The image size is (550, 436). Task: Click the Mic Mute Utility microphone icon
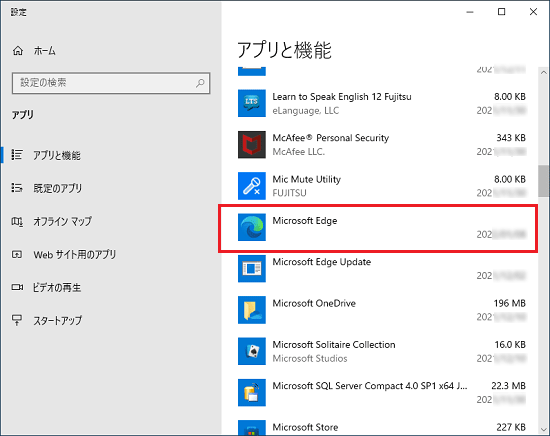[x=251, y=186]
